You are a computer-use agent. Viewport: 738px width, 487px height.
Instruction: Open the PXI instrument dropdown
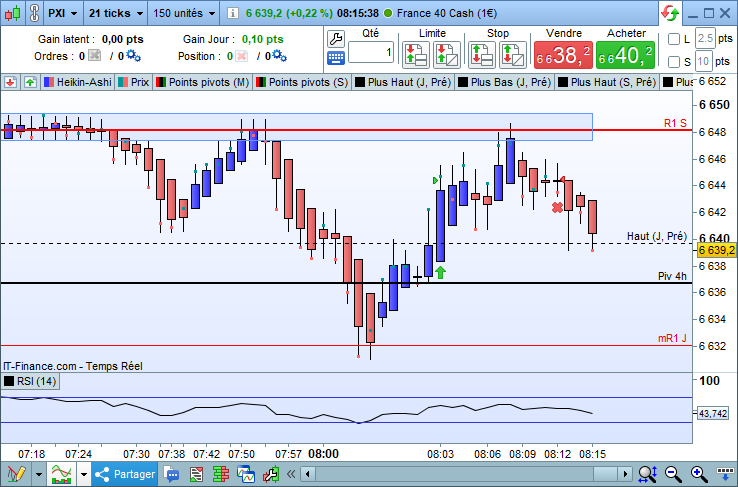pos(62,13)
